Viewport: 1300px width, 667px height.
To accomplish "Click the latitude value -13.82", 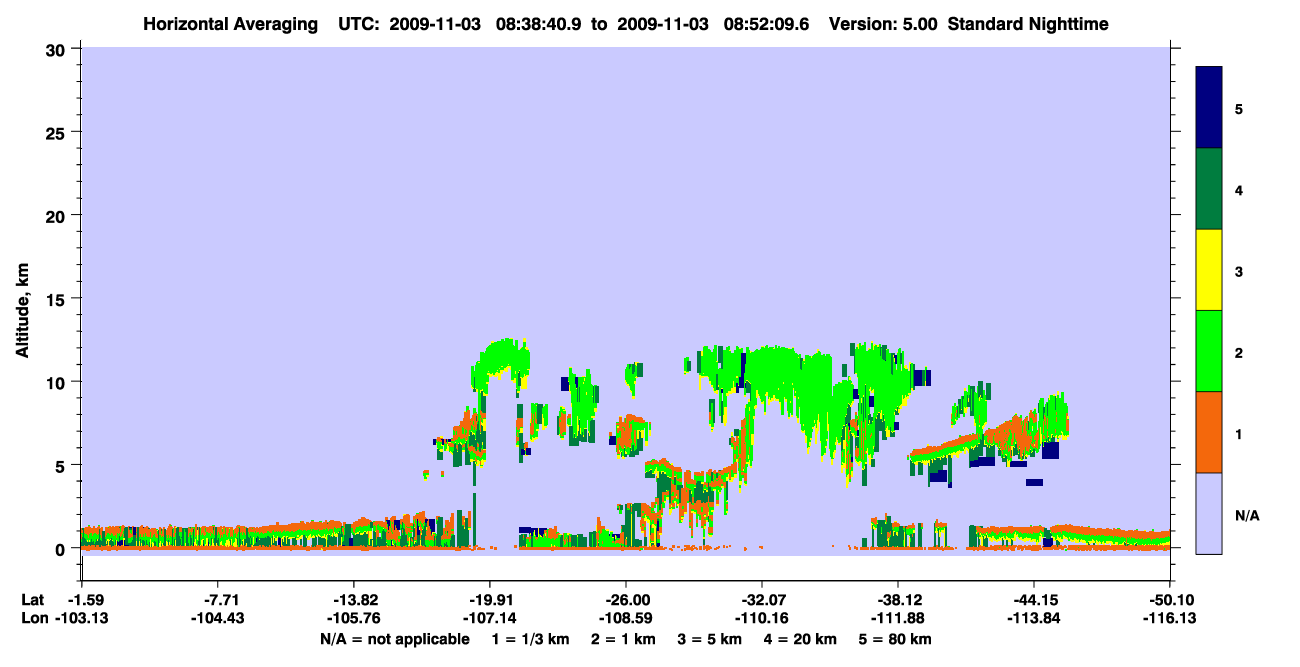I will pyautogui.click(x=353, y=600).
